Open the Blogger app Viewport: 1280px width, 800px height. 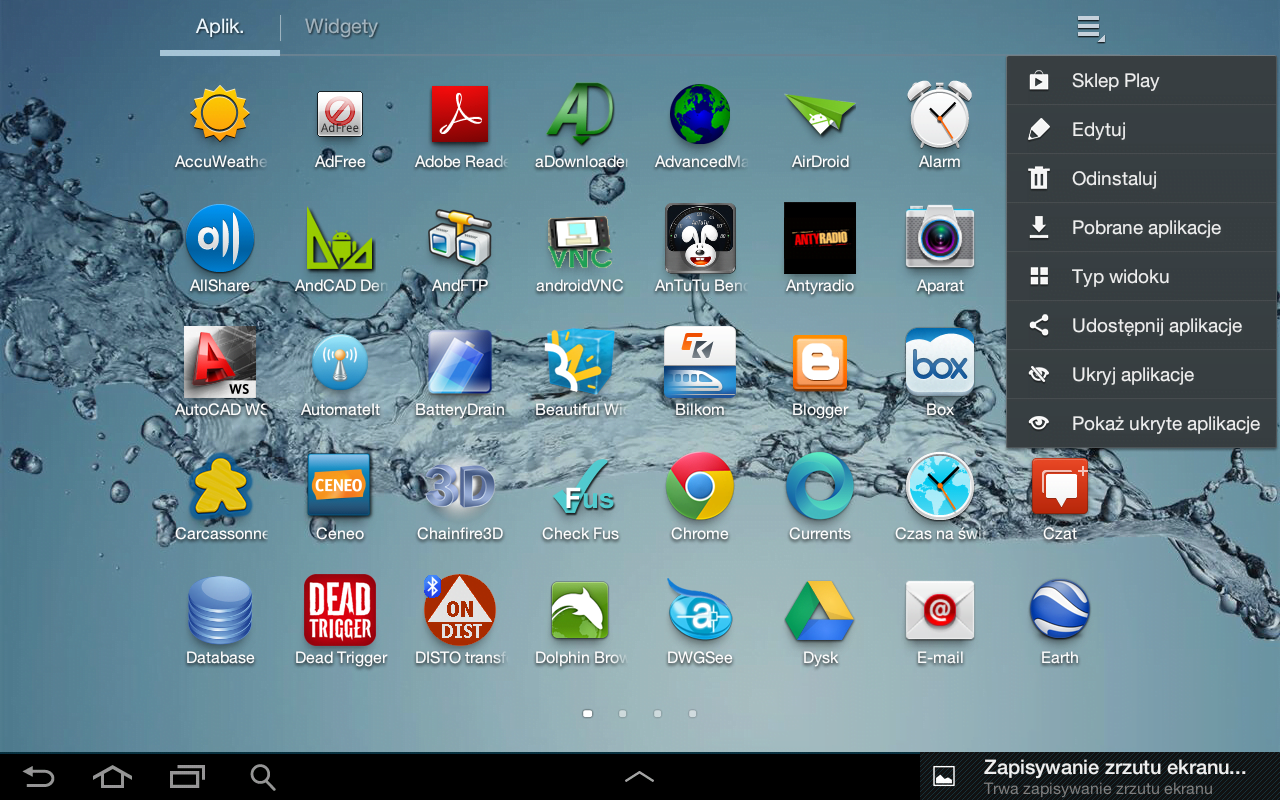click(820, 362)
